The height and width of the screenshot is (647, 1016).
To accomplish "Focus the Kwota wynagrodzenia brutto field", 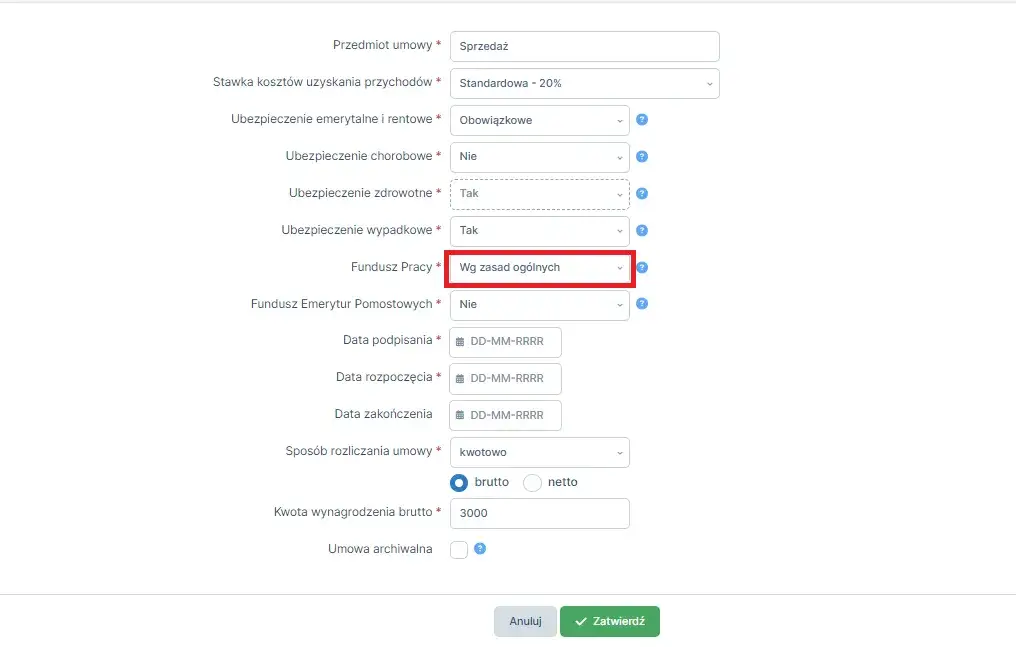I will click(540, 513).
